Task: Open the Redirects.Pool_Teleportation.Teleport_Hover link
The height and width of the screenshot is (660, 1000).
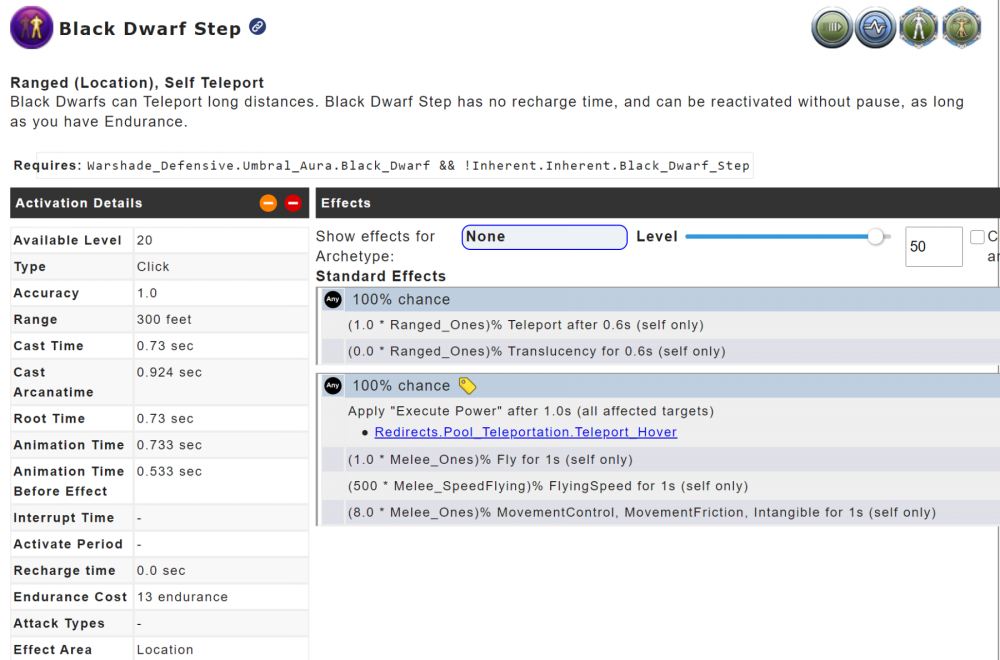Action: point(525,432)
